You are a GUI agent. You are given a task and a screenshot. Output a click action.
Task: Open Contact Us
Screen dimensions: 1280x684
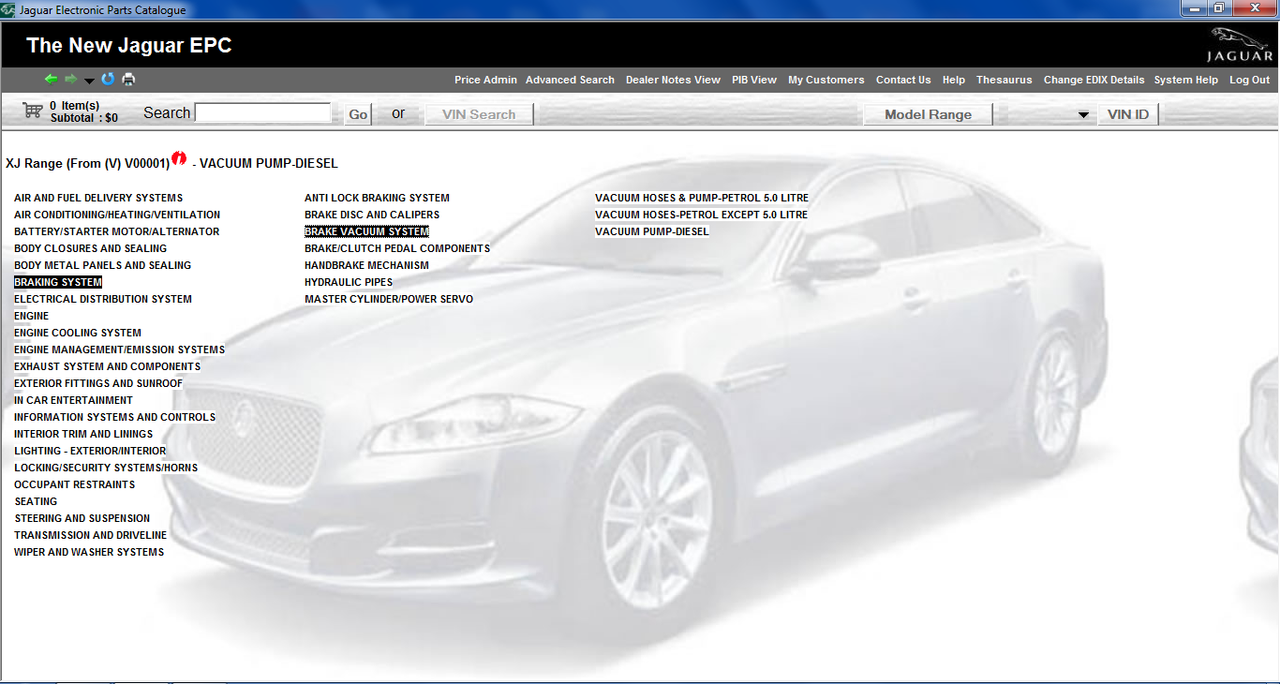pos(903,80)
